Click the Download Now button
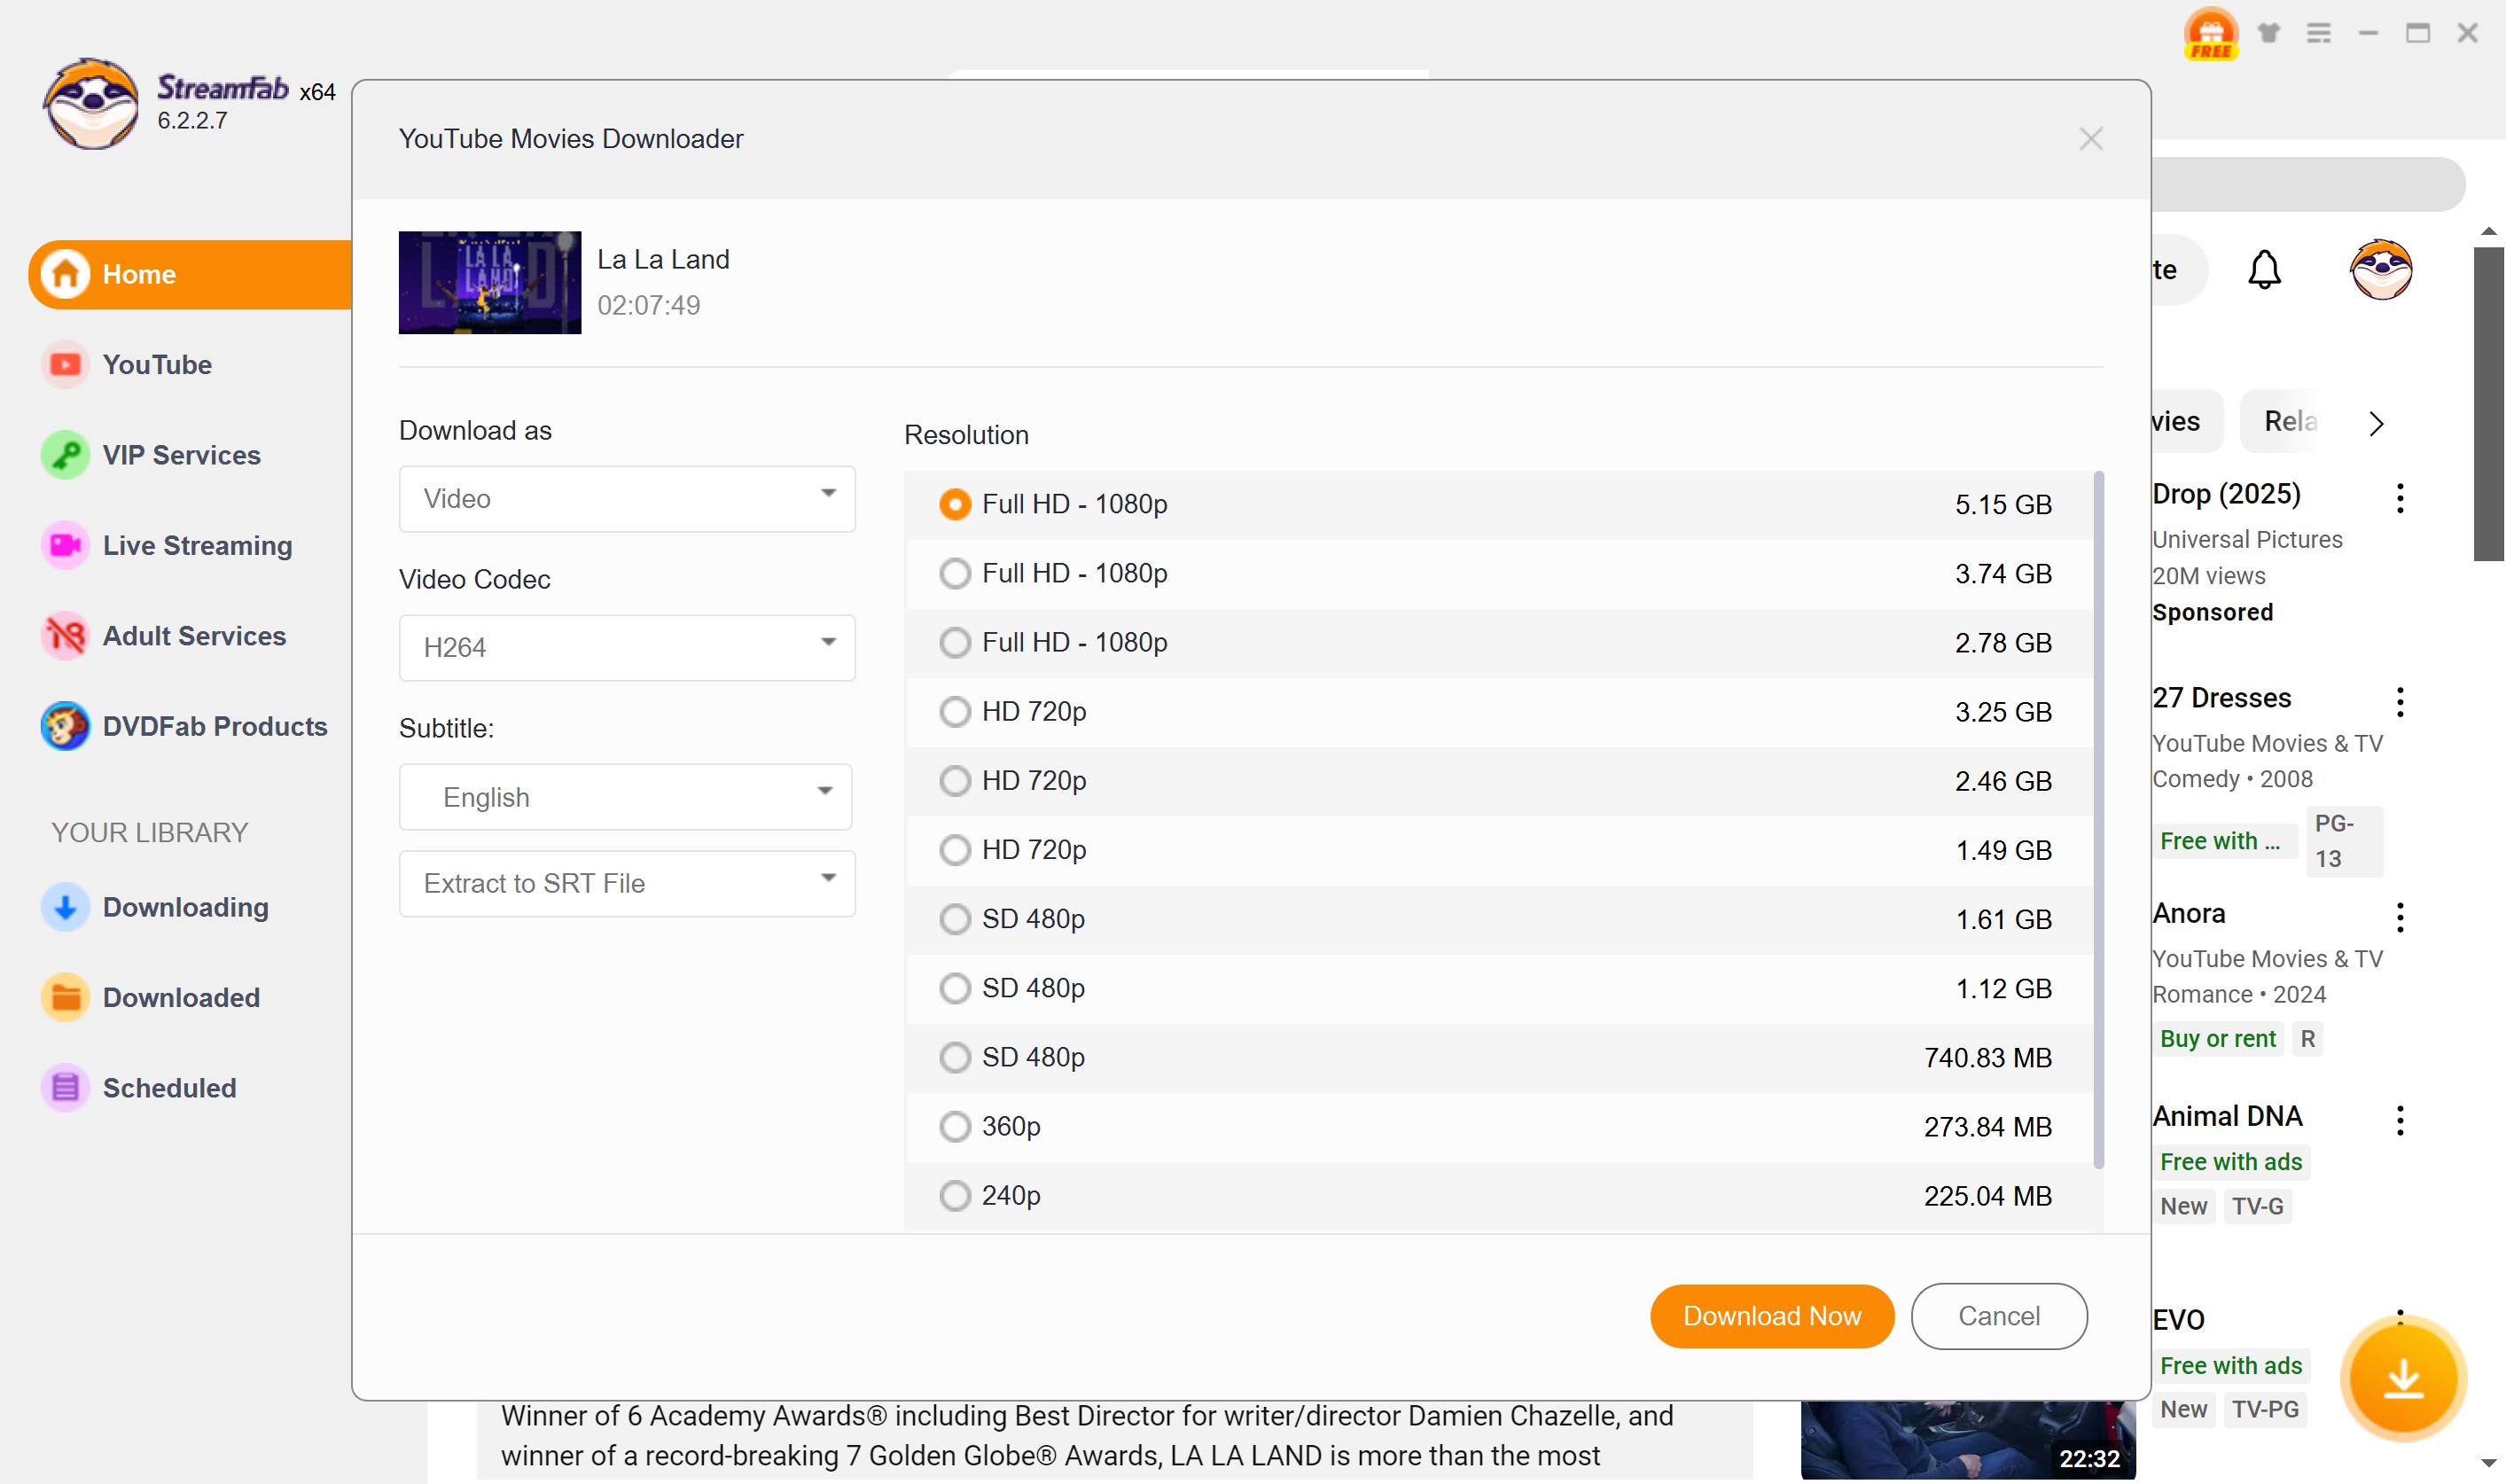This screenshot has height=1484, width=2506. [1771, 1316]
